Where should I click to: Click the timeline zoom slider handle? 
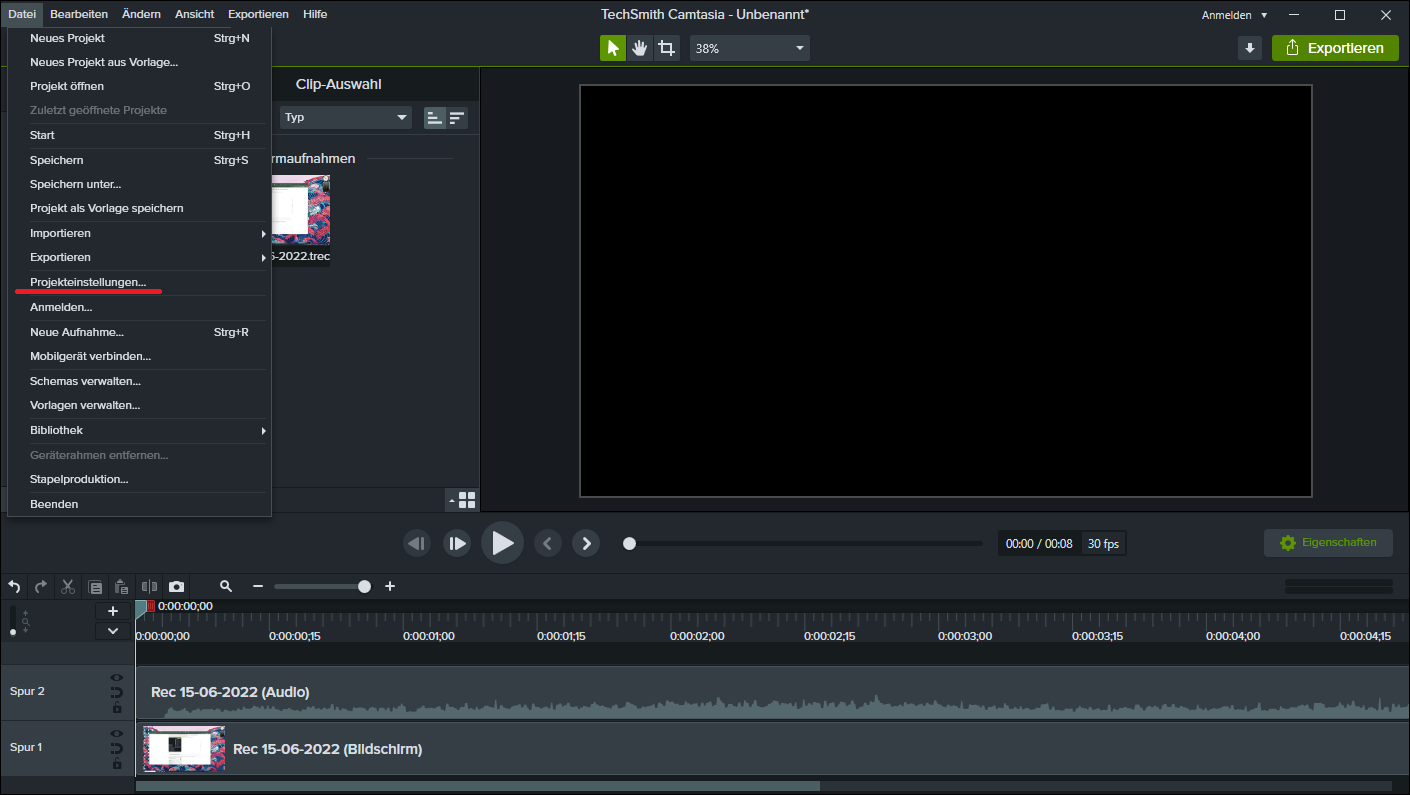364,587
